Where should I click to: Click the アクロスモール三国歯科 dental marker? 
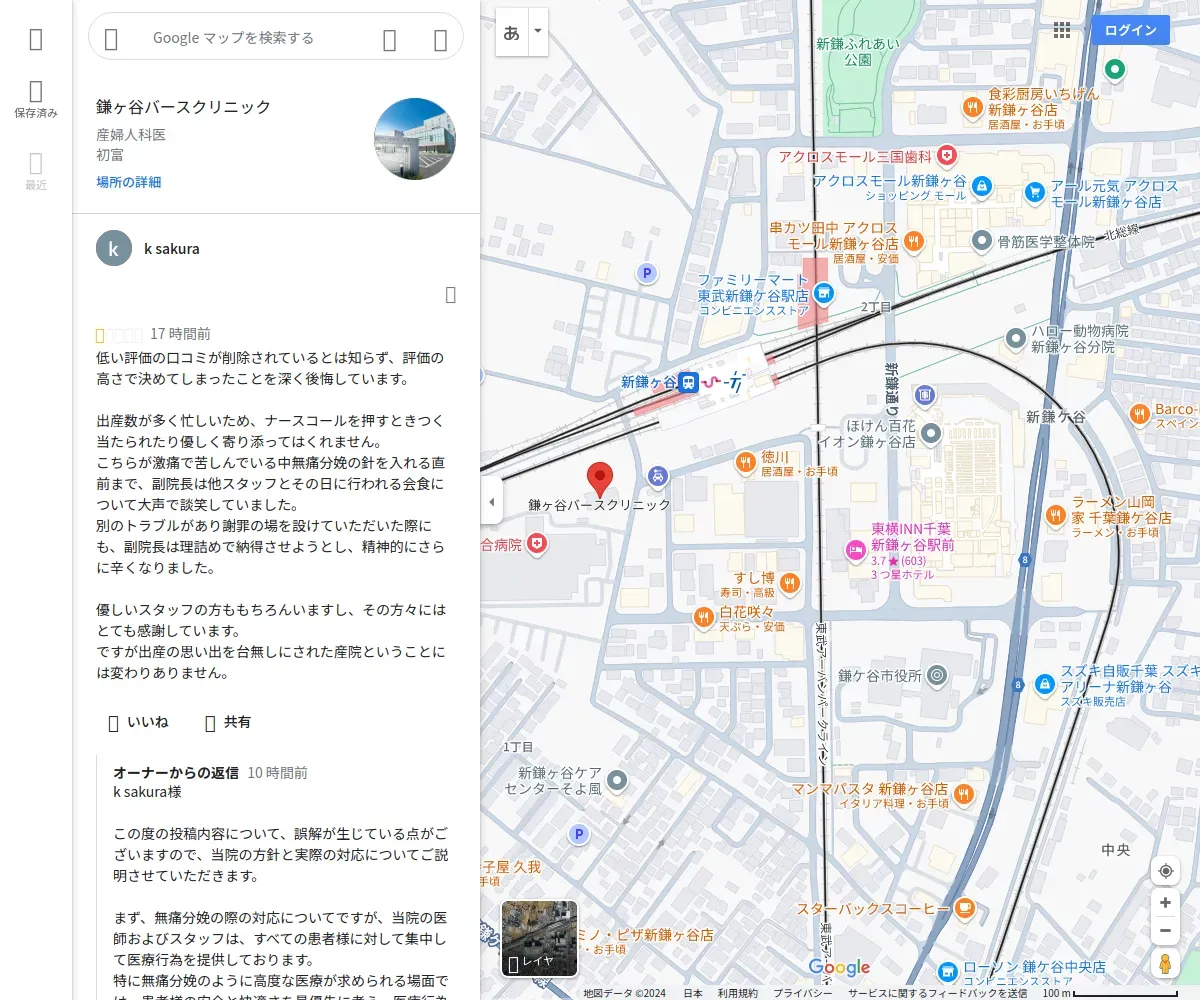pyautogui.click(x=946, y=155)
